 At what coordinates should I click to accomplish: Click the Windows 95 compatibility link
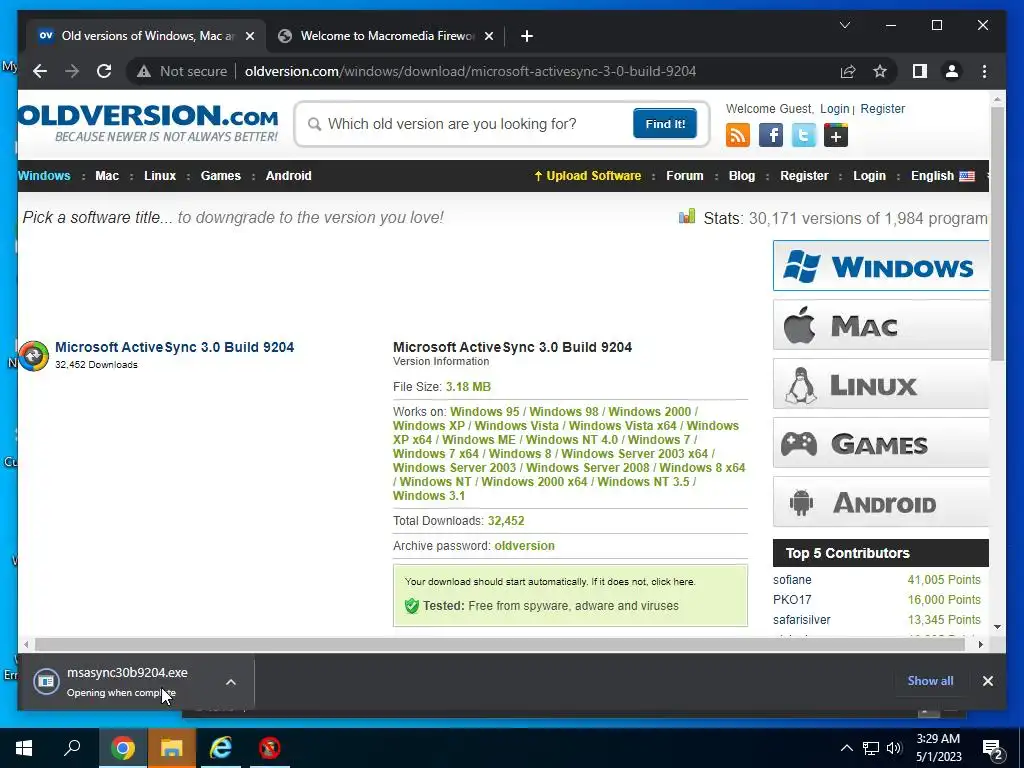point(485,411)
